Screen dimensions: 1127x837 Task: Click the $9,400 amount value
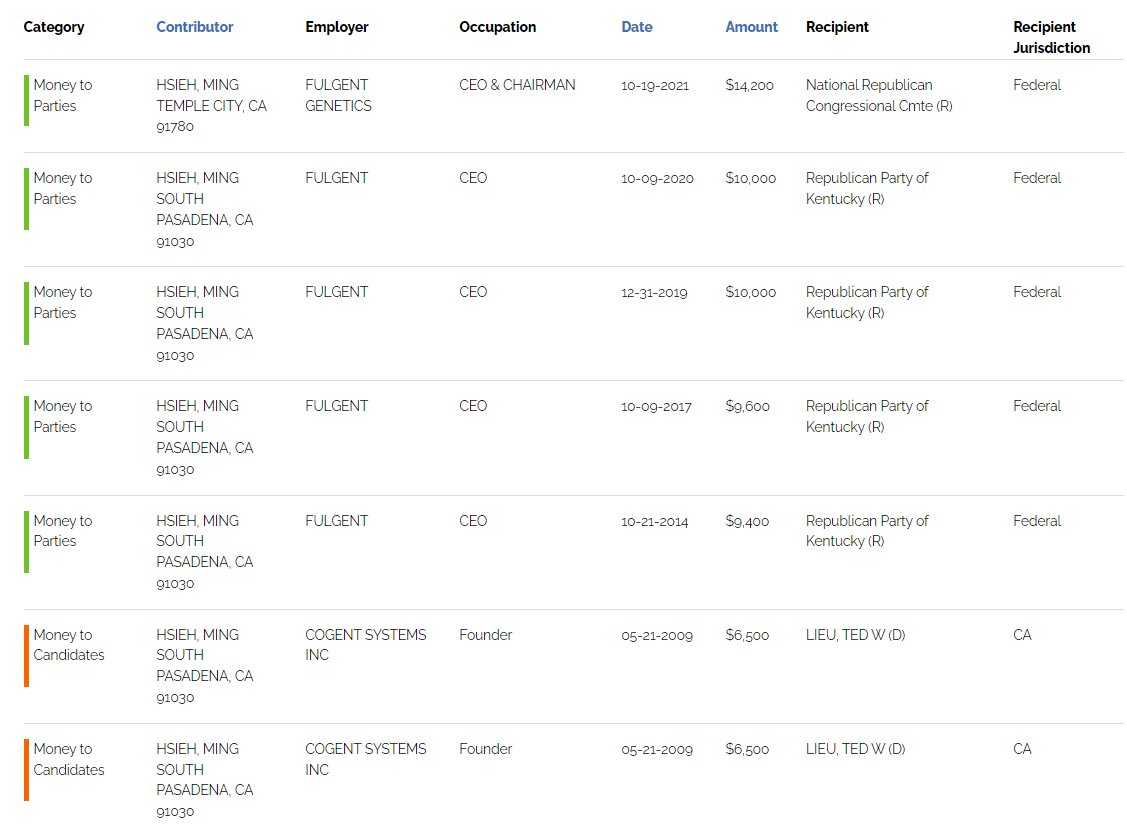click(748, 521)
